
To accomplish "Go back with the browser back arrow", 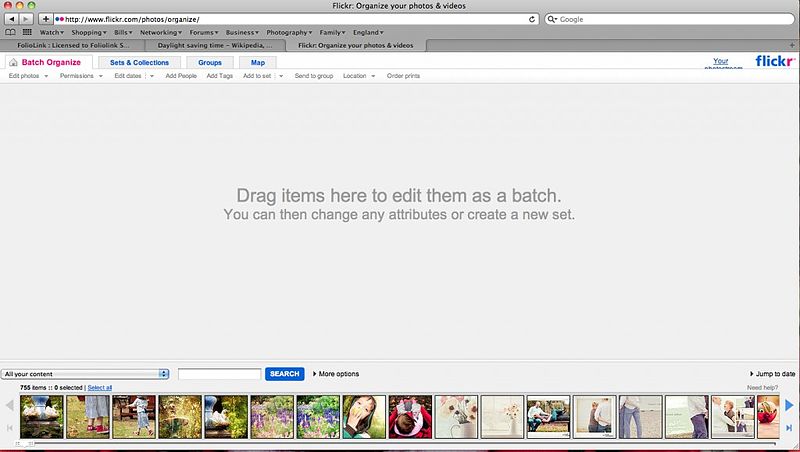I will (12, 19).
